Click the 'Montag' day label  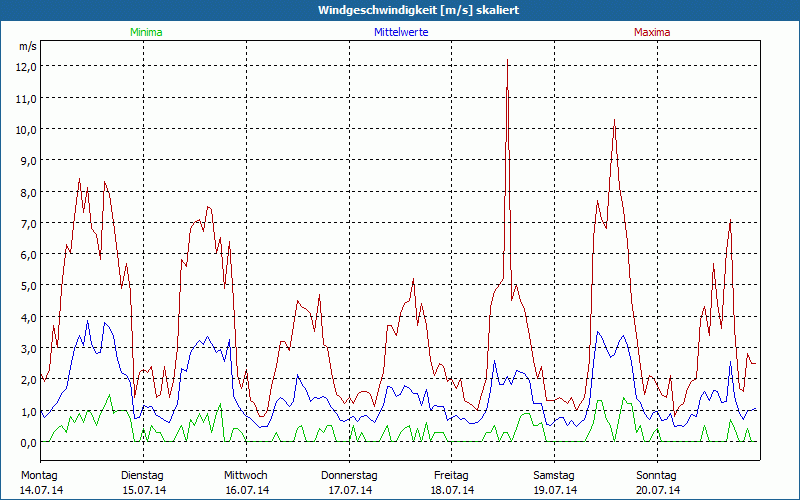point(39,476)
